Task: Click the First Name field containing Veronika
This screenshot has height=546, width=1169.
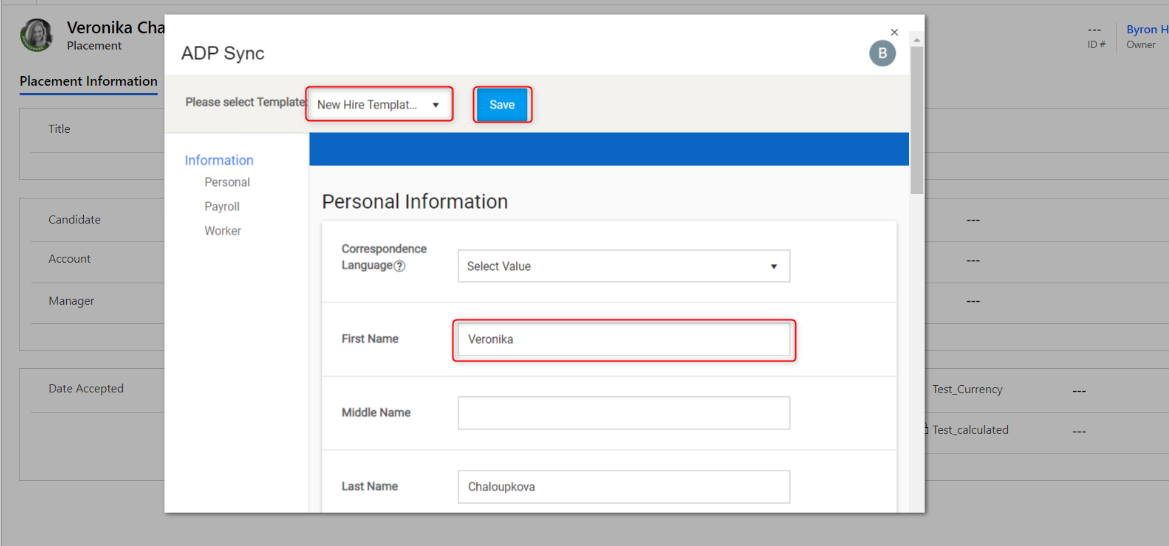Action: (623, 339)
